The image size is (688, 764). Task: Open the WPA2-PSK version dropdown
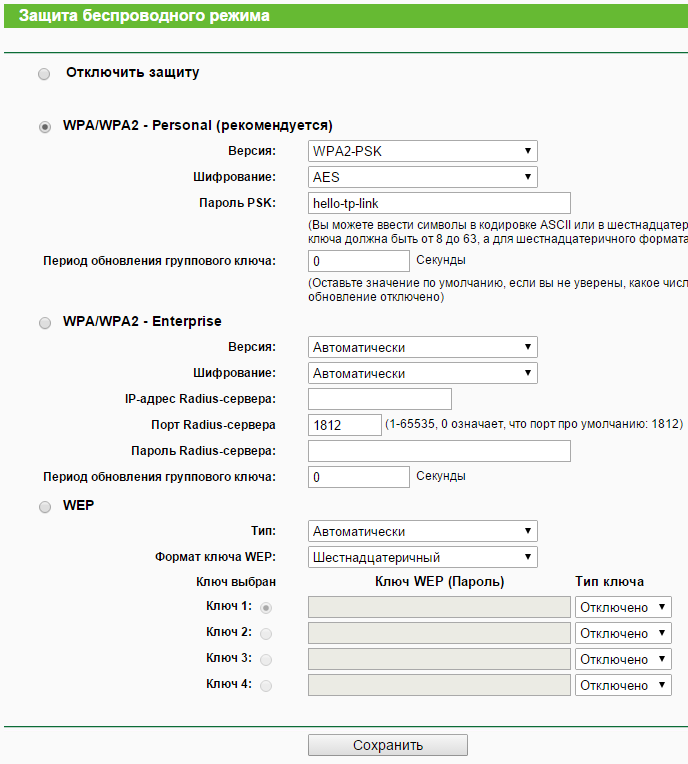click(422, 151)
